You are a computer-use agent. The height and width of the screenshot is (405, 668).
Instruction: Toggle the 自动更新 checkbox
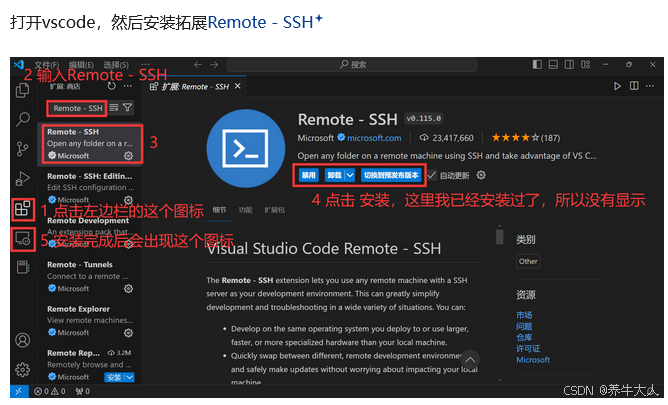(x=432, y=175)
